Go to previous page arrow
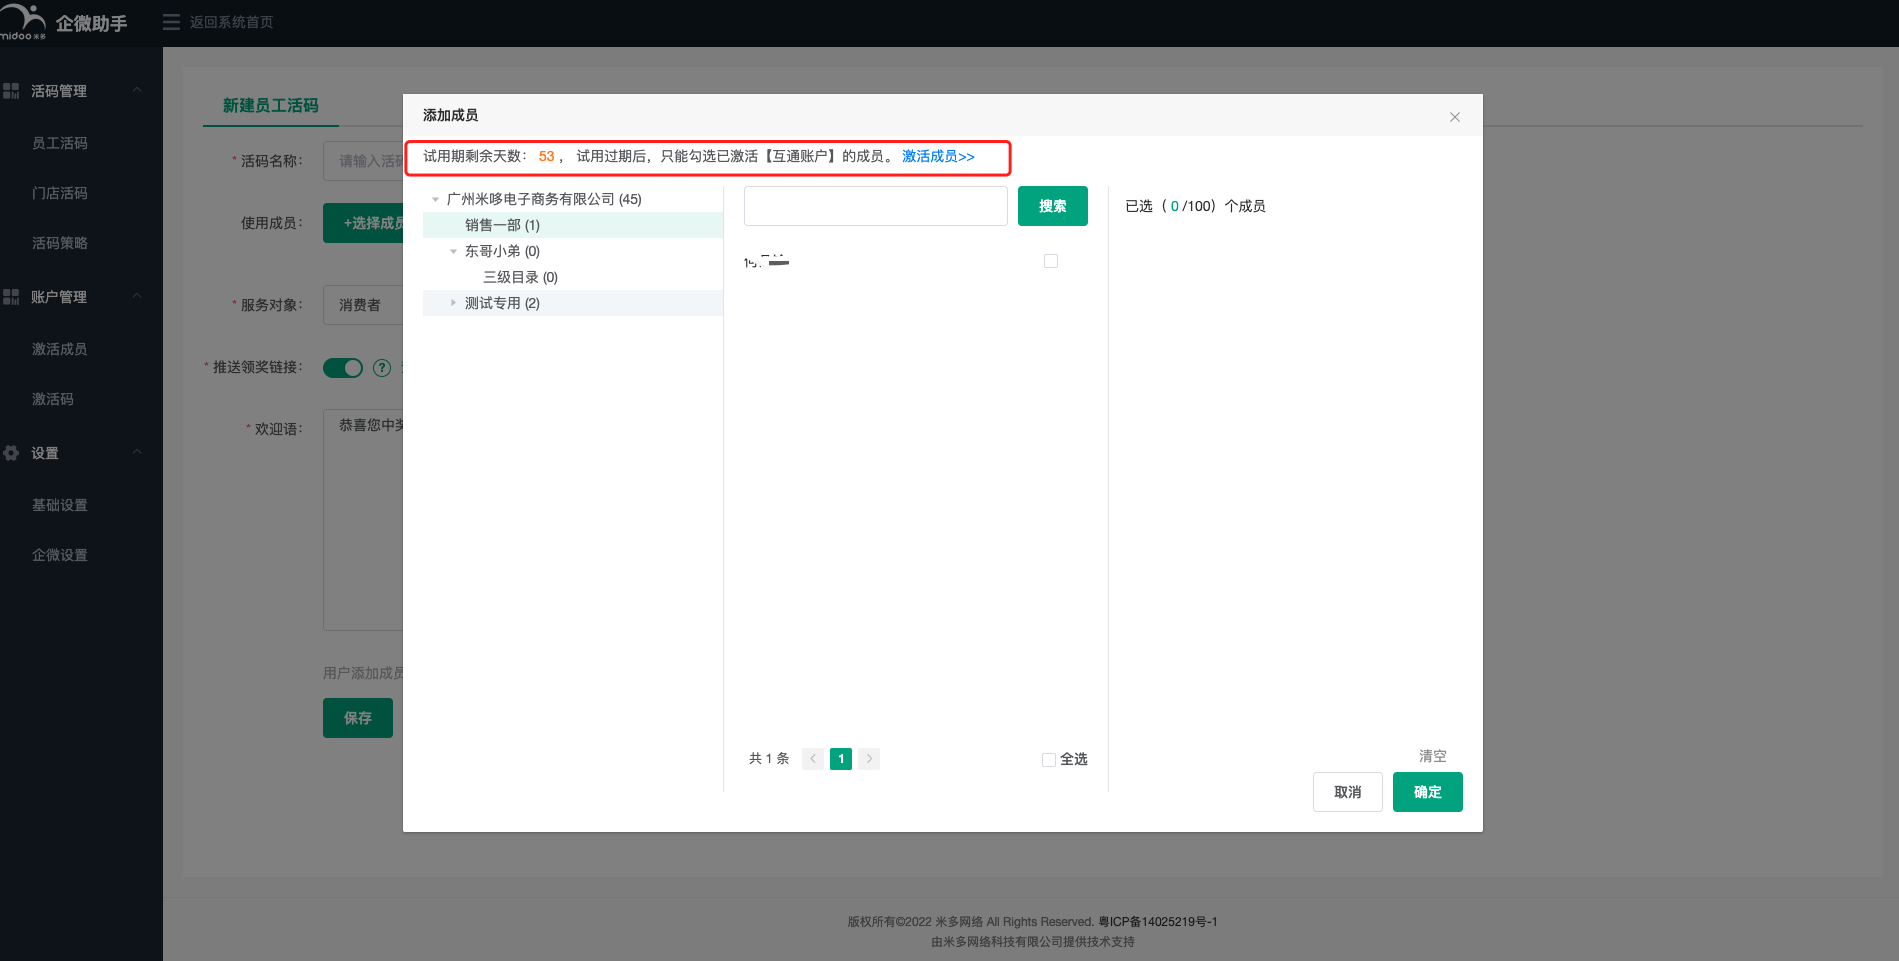The height and width of the screenshot is (961, 1899). point(813,759)
